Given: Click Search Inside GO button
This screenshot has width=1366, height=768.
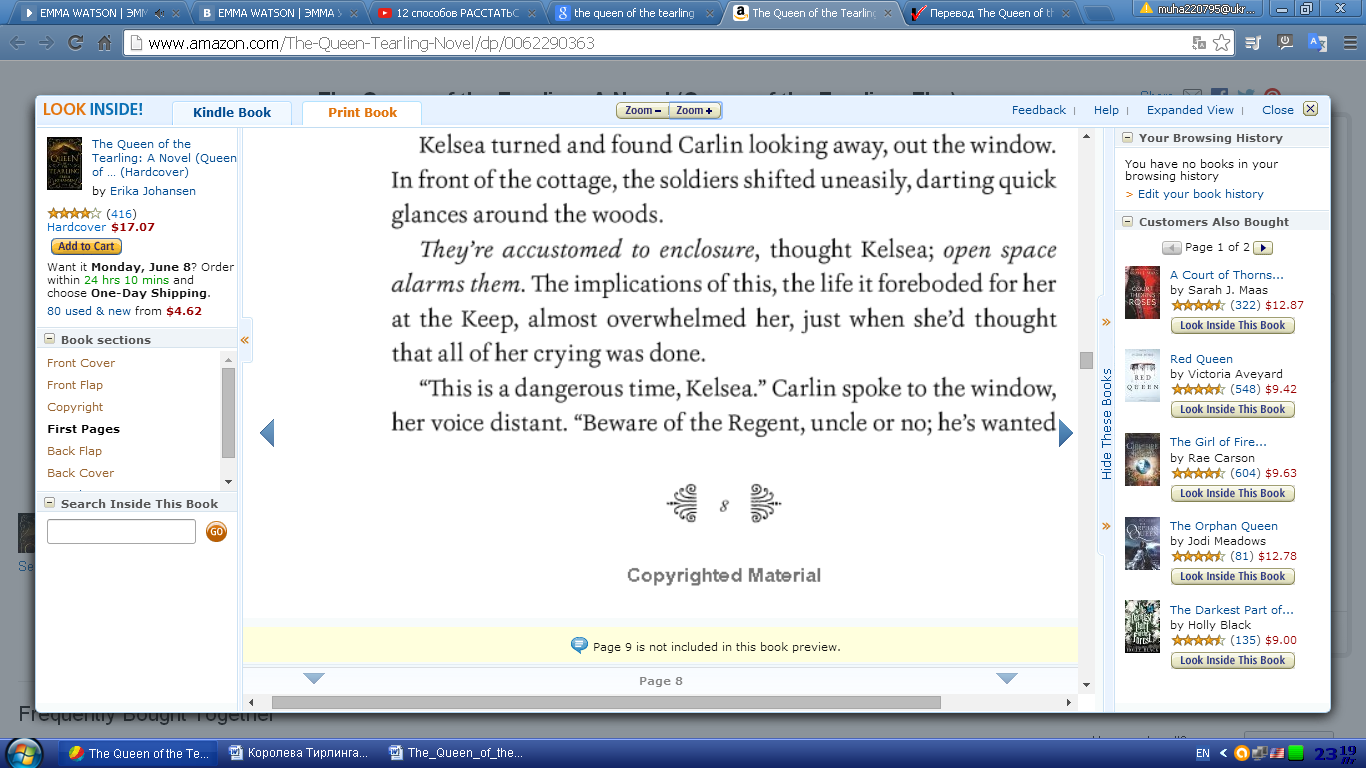Looking at the screenshot, I should point(216,531).
